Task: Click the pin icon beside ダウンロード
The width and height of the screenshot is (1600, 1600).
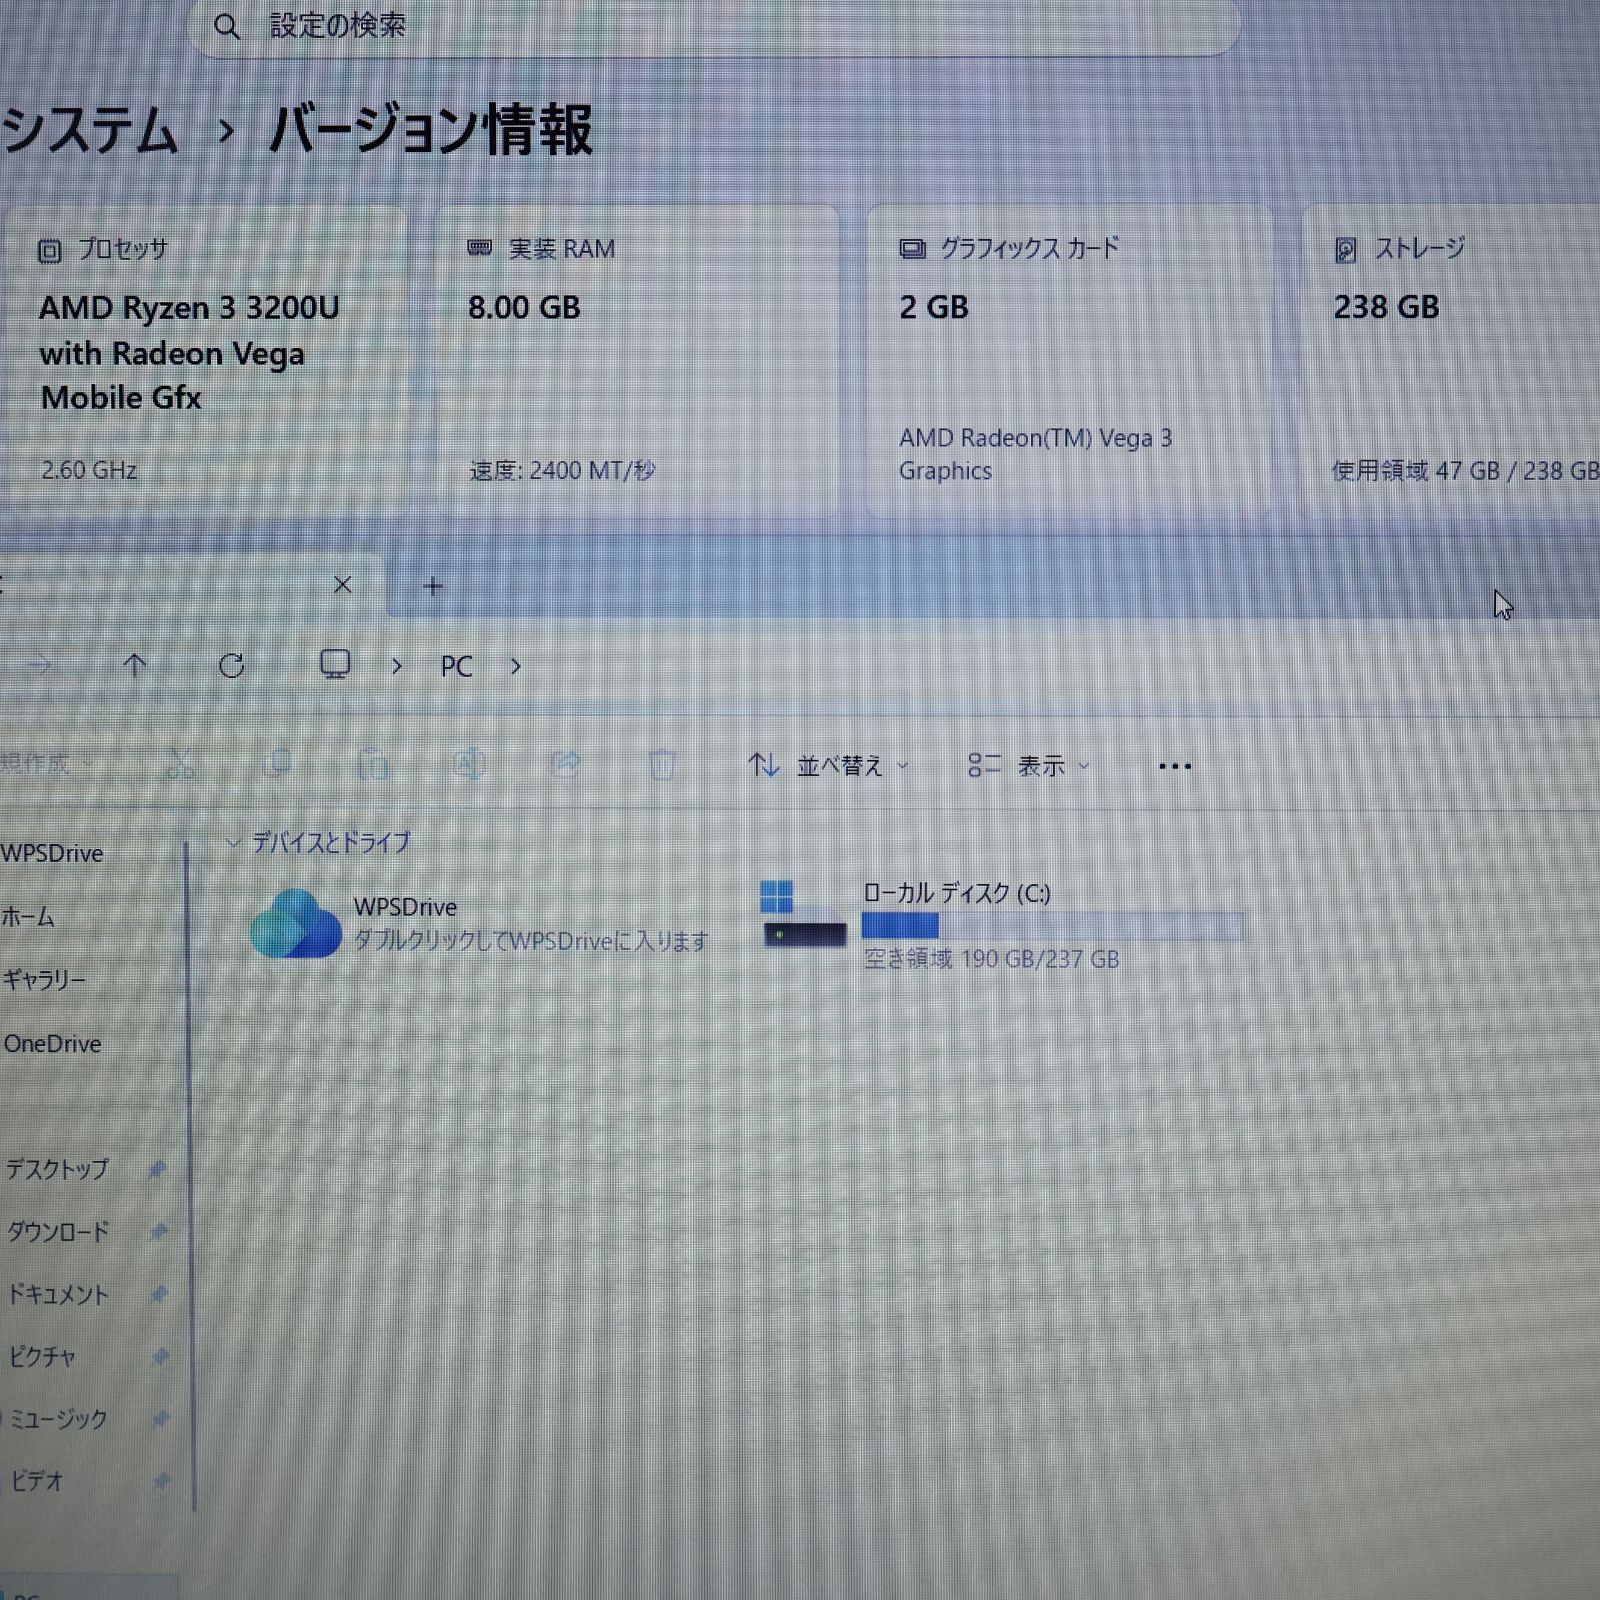Action: [x=158, y=1231]
